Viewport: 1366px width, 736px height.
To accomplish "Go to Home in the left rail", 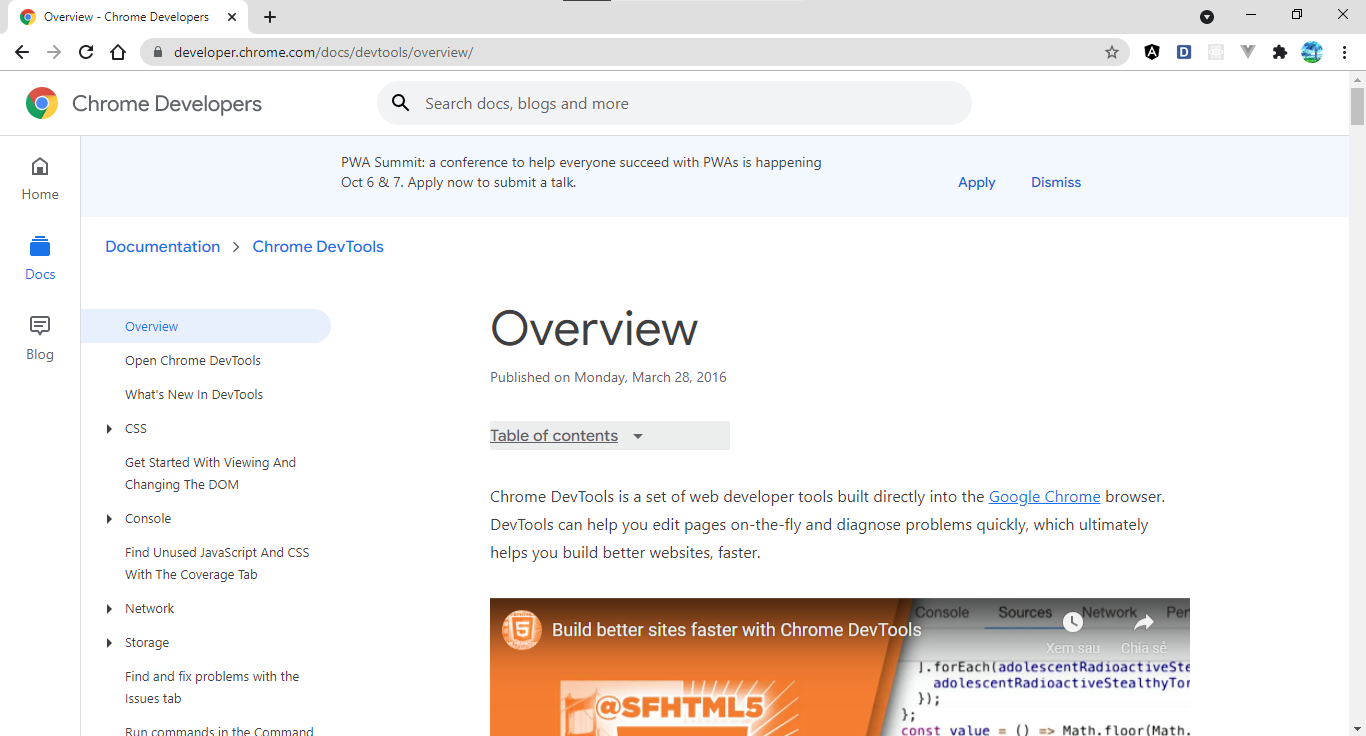I will pos(40,179).
